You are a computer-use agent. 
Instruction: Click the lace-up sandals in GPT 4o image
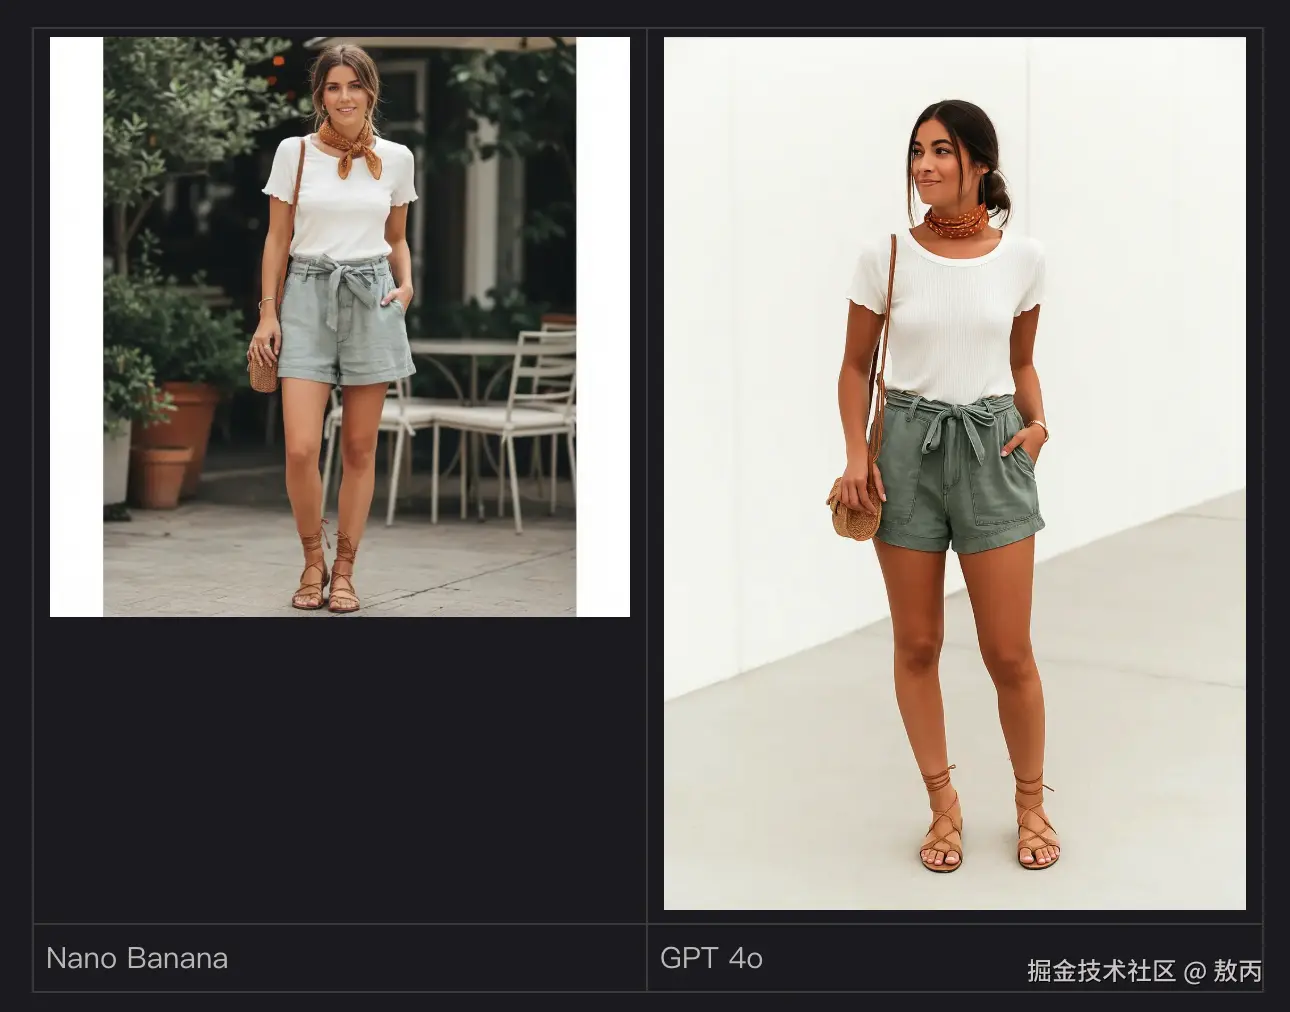click(x=988, y=820)
